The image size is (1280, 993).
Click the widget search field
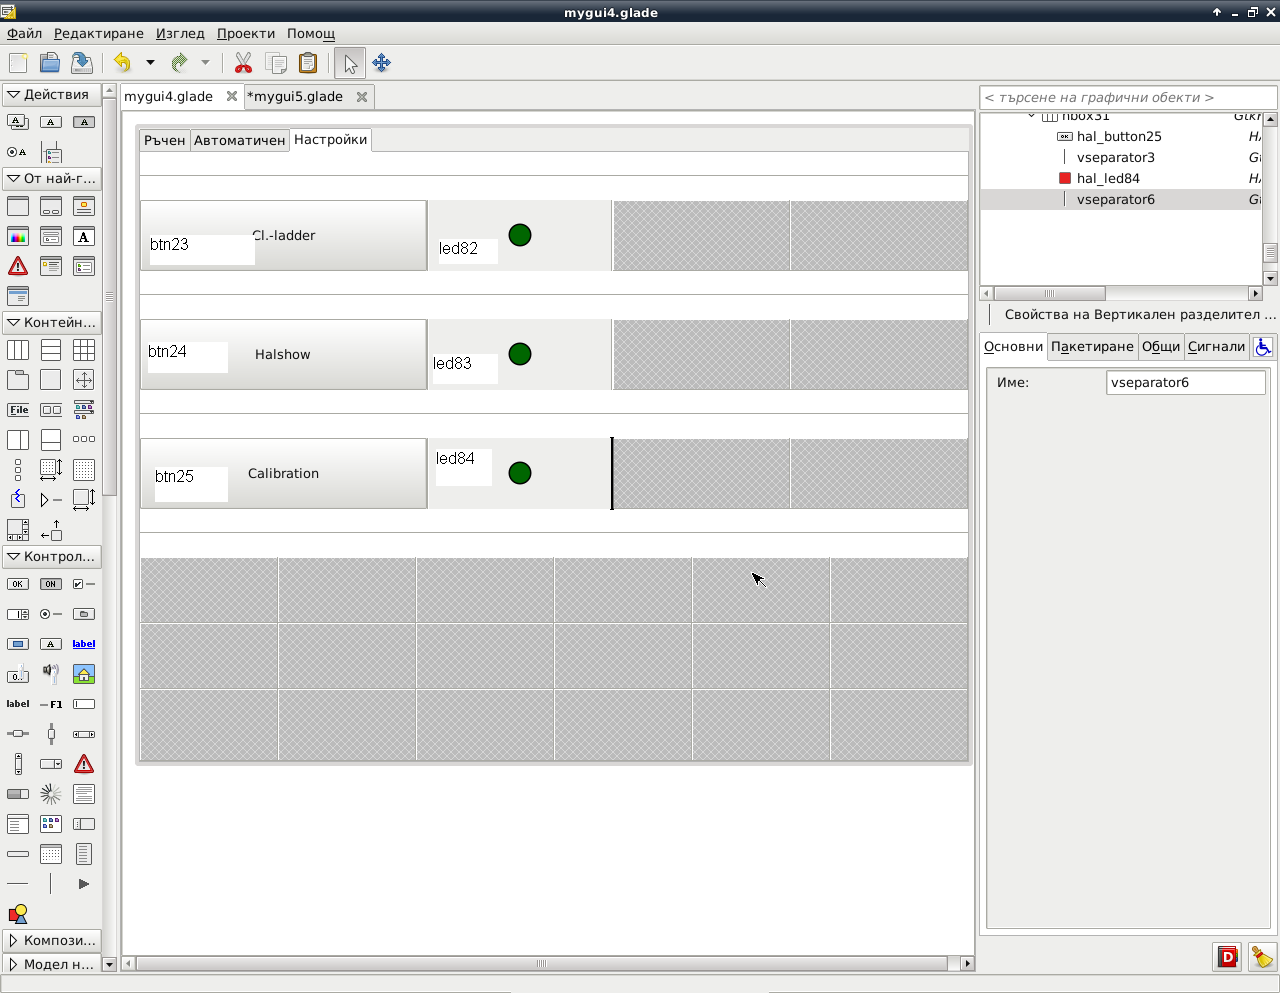tap(1128, 98)
